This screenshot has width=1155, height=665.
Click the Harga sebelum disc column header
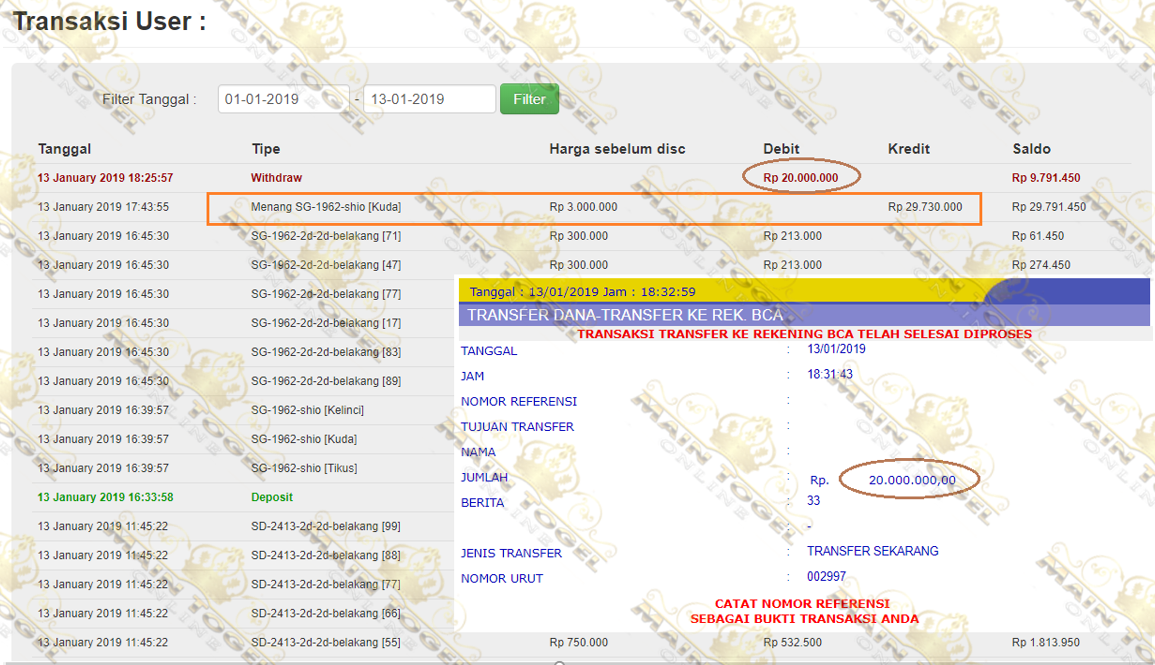pos(617,149)
